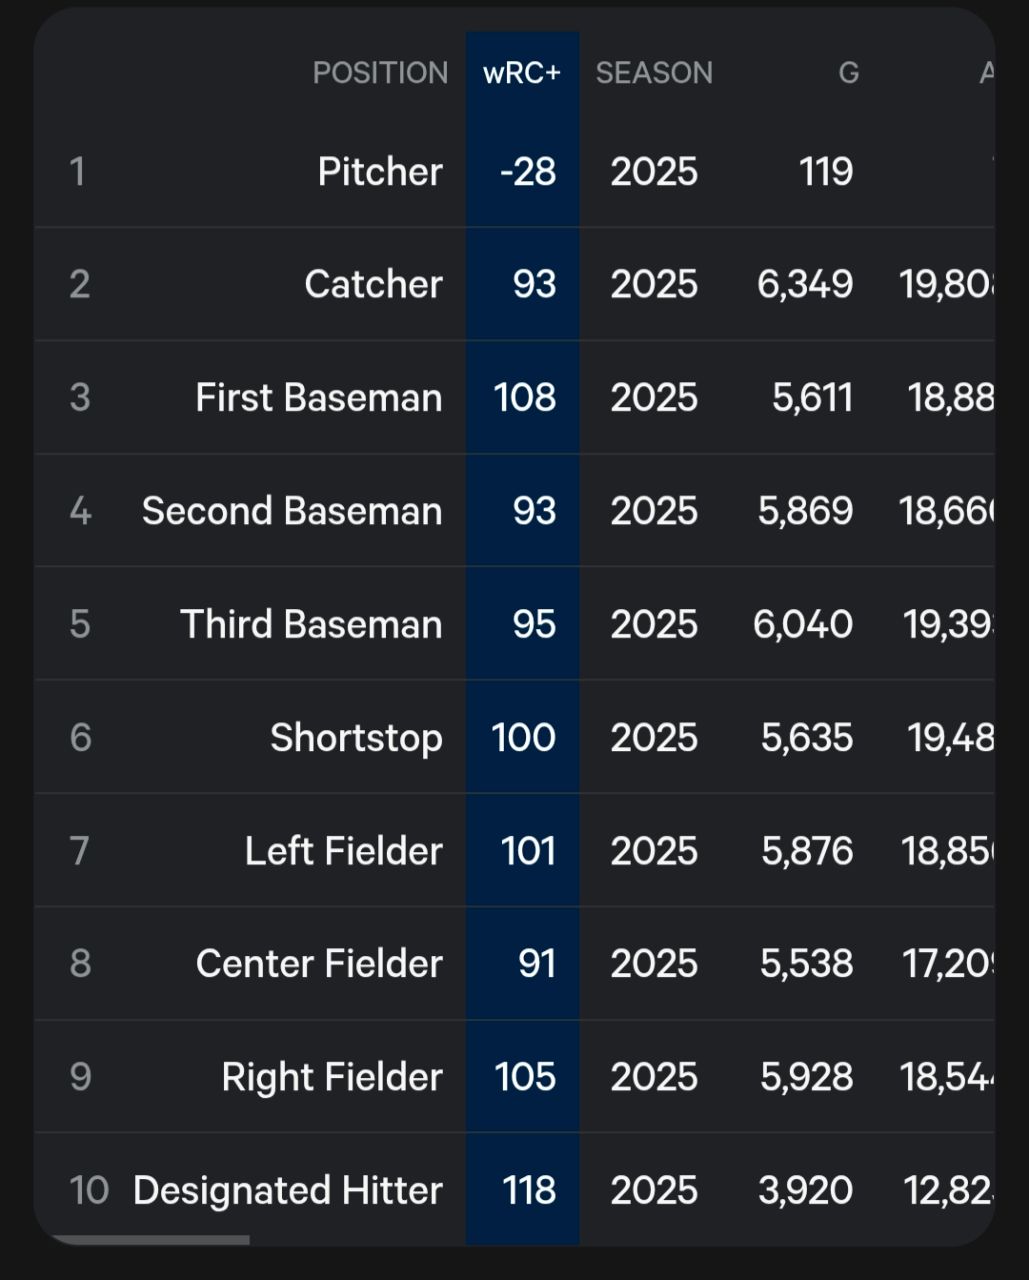
Task: Select the First Baseman row
Action: (x=318, y=398)
